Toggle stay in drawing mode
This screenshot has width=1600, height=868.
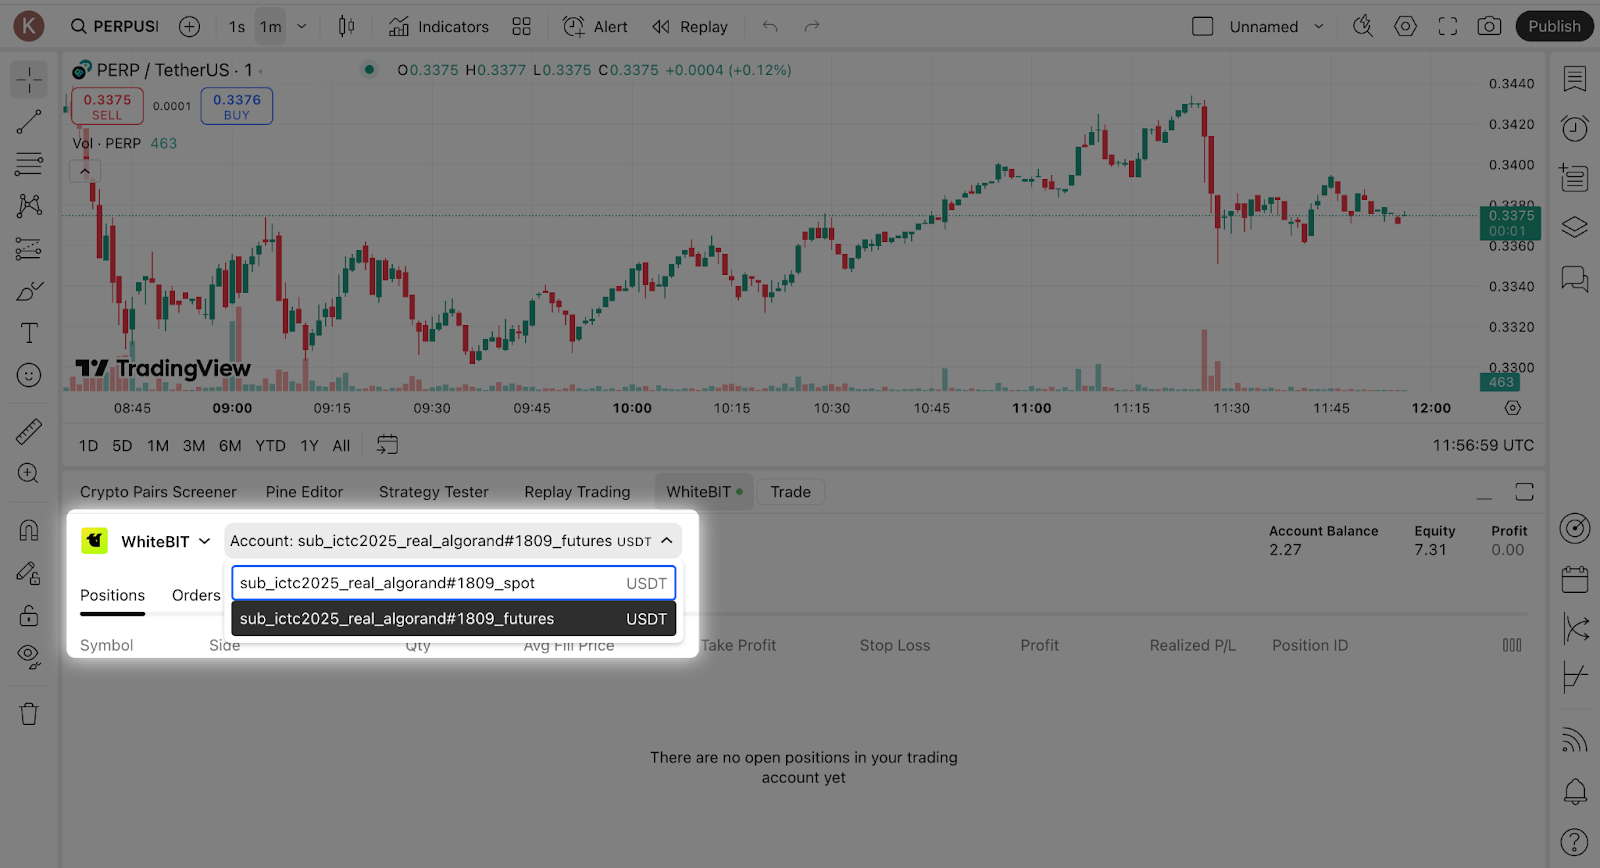tap(29, 573)
